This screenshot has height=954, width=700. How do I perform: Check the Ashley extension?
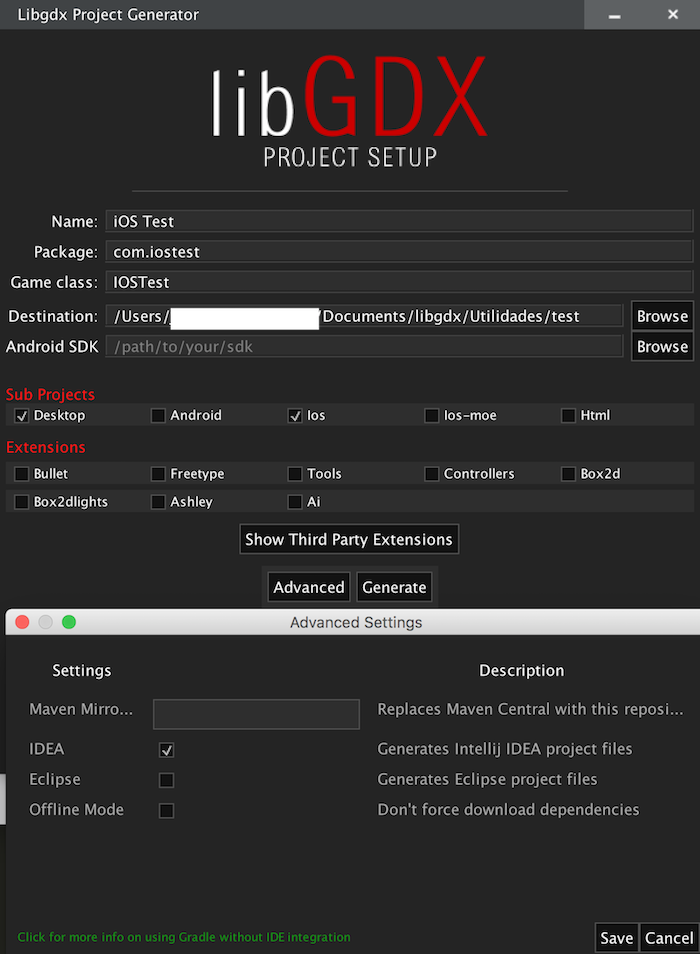pos(158,502)
